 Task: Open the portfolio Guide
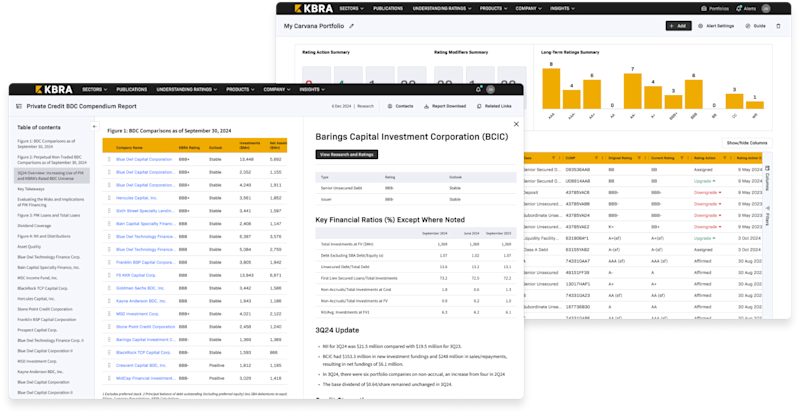point(755,25)
